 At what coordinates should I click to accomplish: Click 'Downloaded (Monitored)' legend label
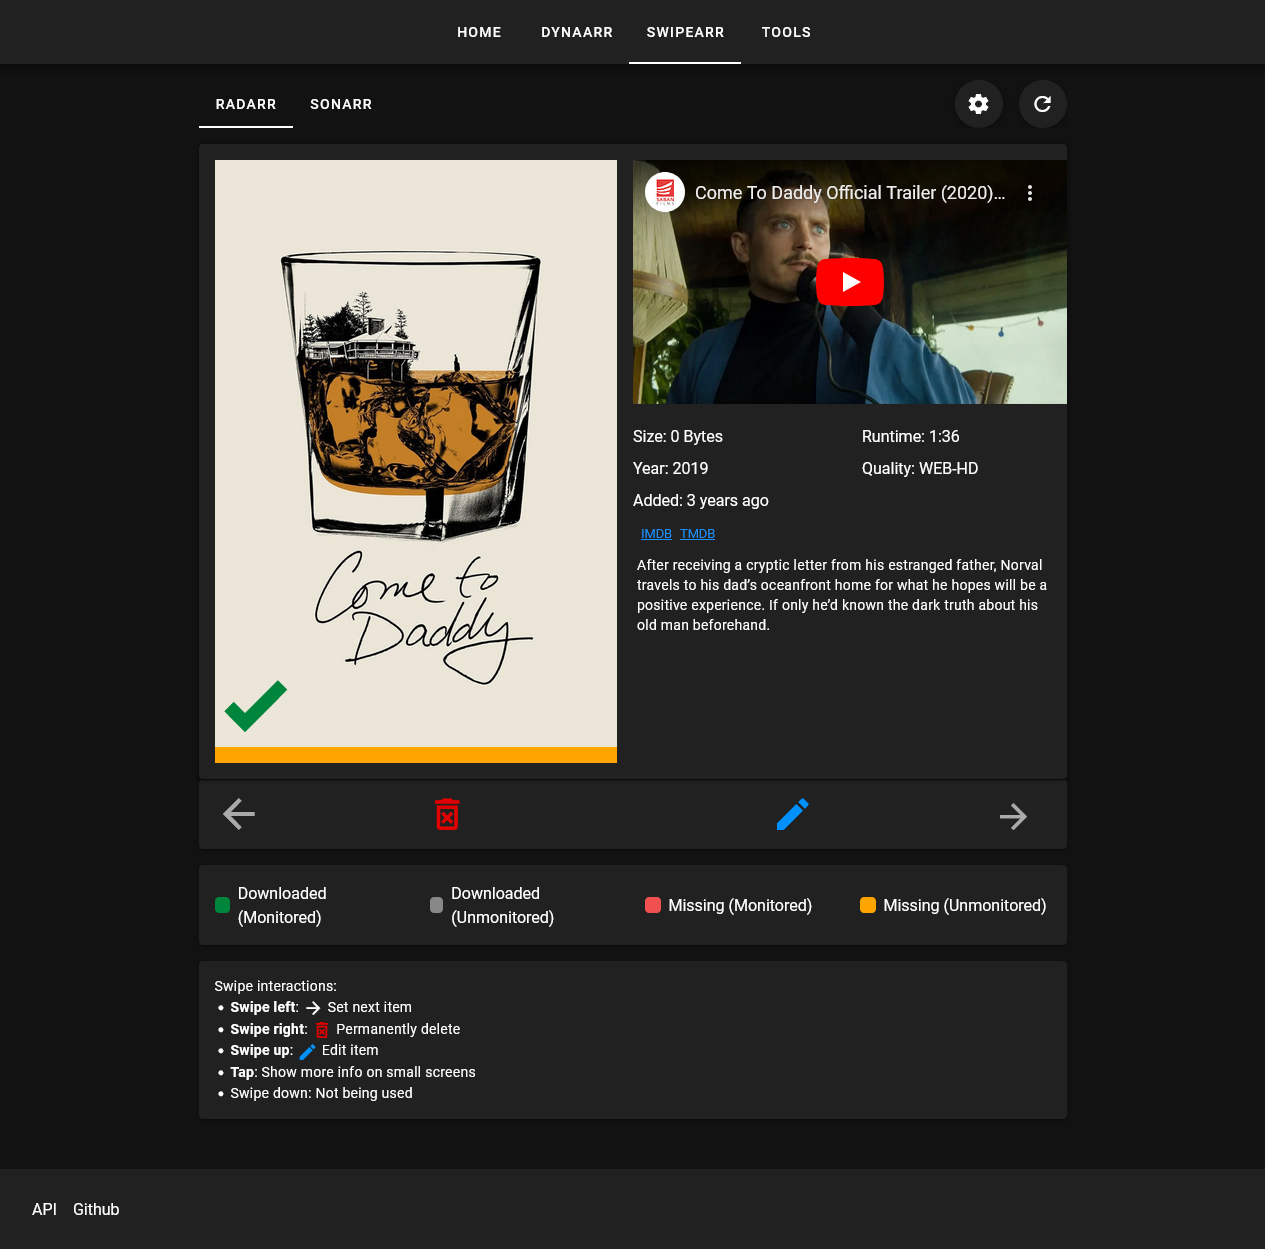[282, 905]
